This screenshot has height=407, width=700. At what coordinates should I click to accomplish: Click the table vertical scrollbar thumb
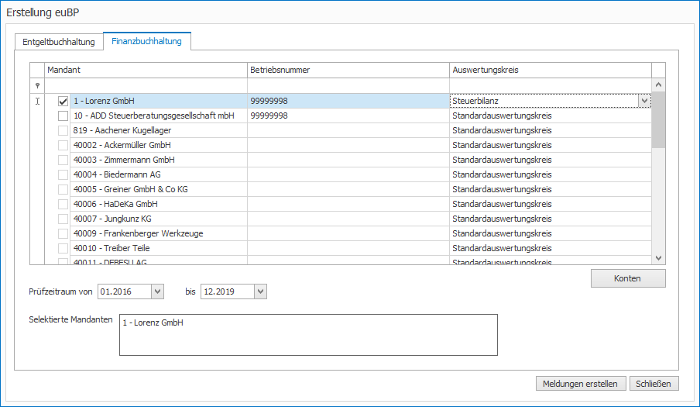coord(658,120)
